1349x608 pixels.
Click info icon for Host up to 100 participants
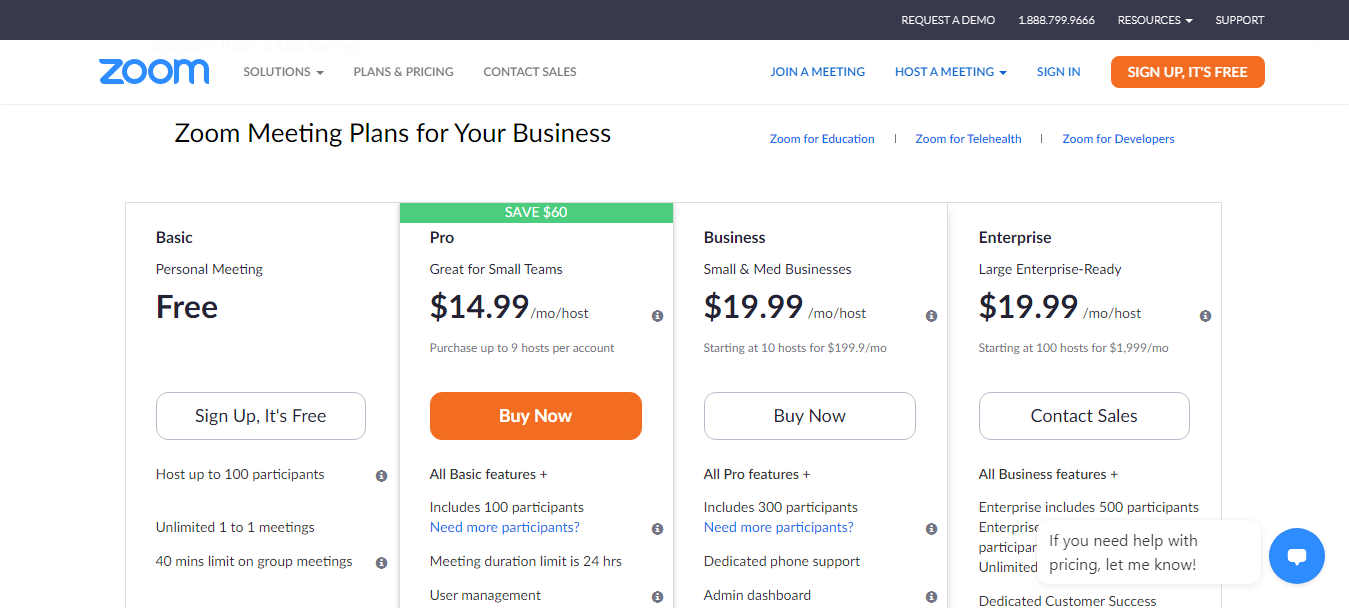point(381,476)
